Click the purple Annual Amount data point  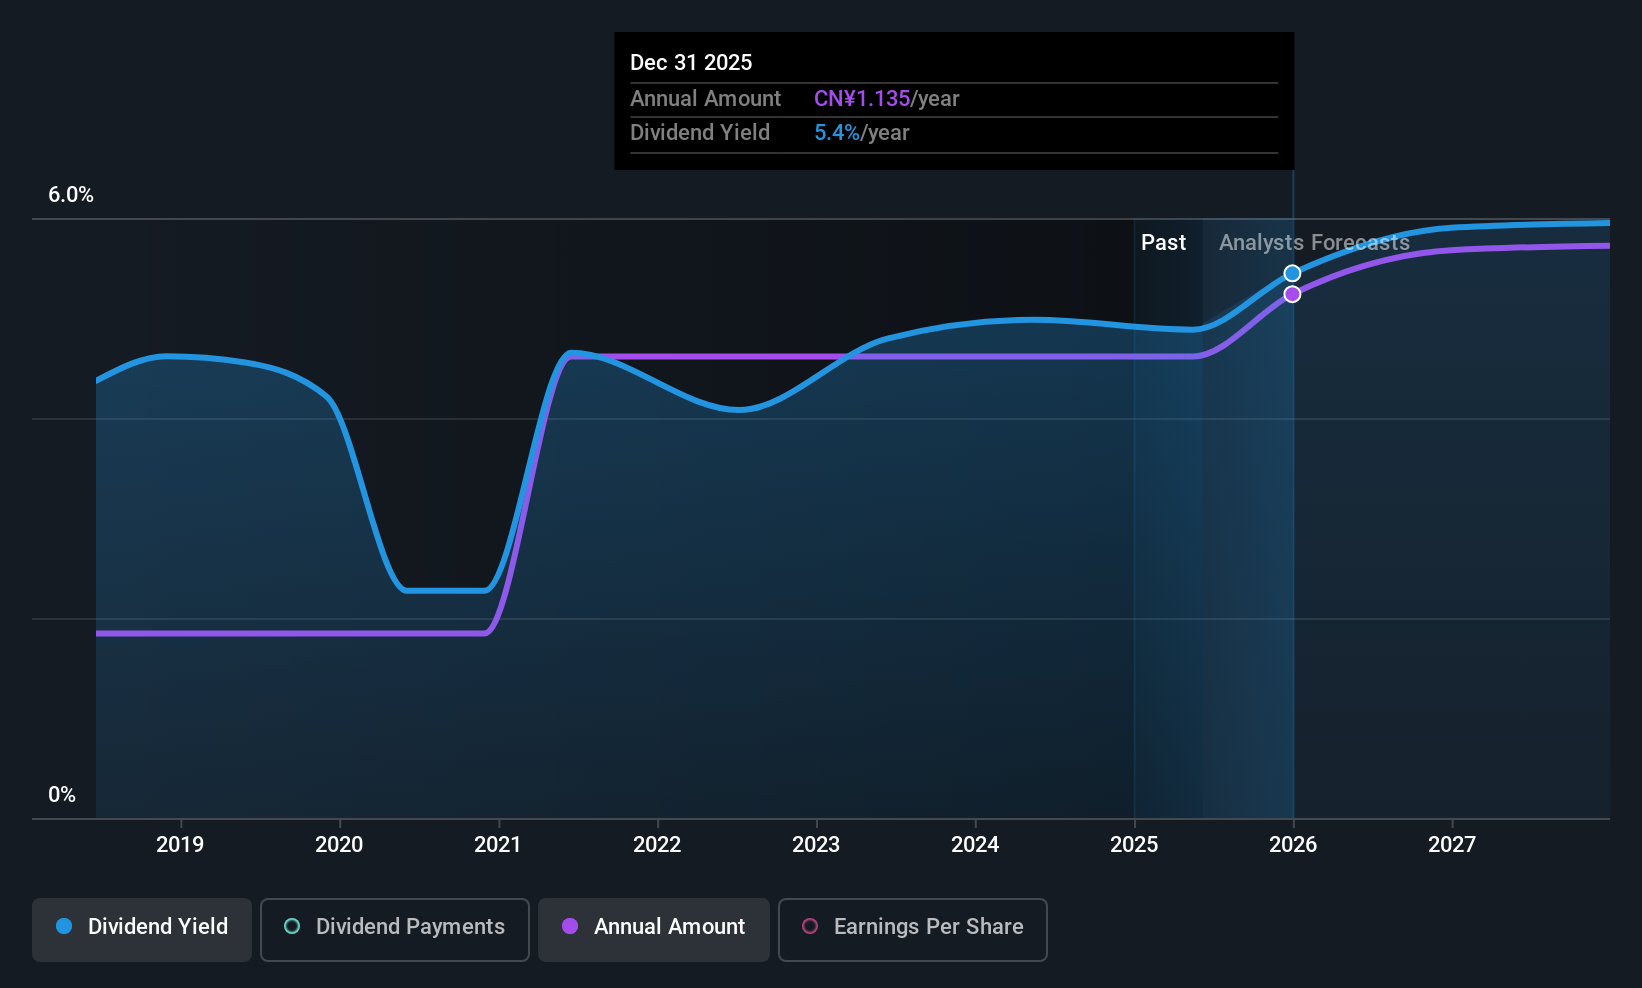(x=1292, y=294)
